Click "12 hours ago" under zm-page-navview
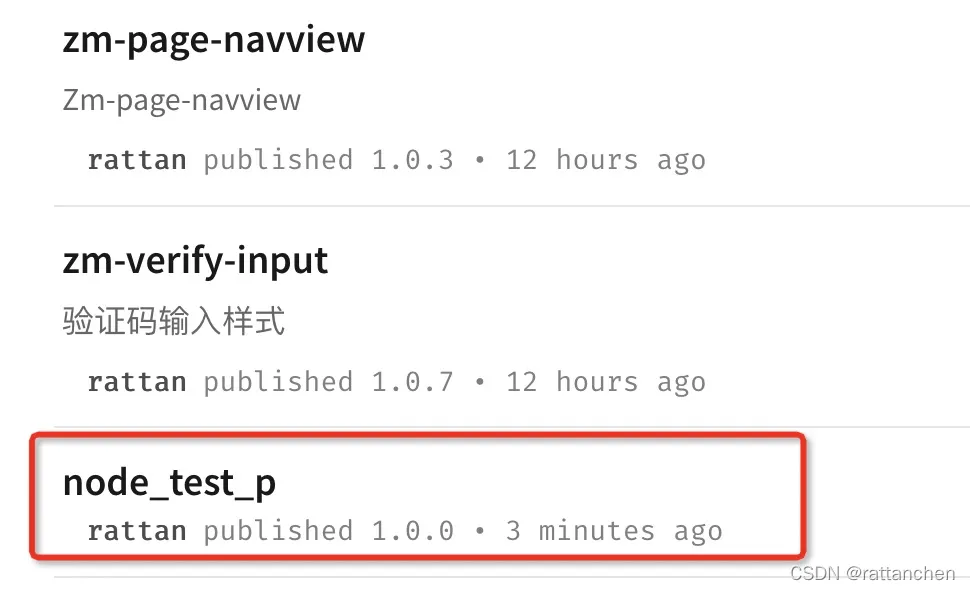The height and width of the screenshot is (590, 970). coord(606,160)
